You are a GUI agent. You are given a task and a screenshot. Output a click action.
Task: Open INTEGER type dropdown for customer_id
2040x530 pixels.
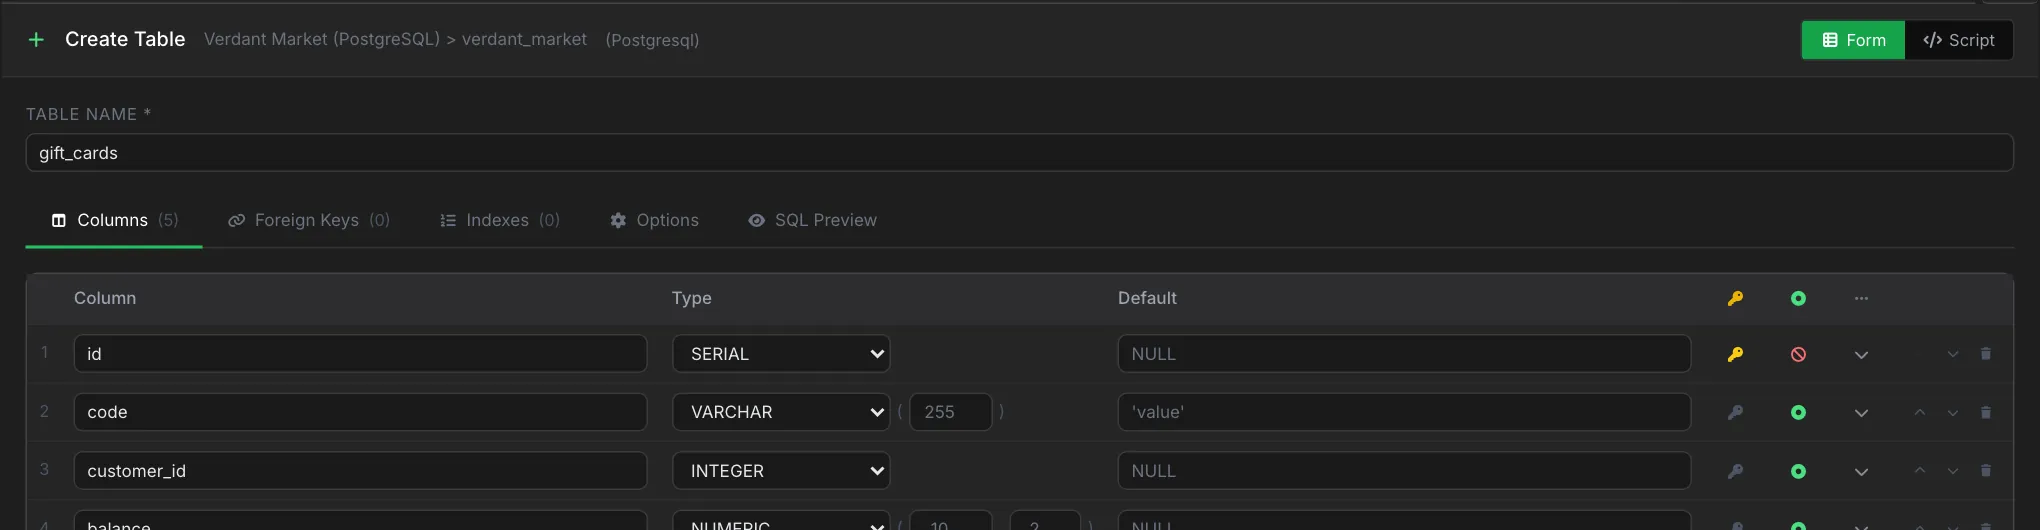[781, 471]
